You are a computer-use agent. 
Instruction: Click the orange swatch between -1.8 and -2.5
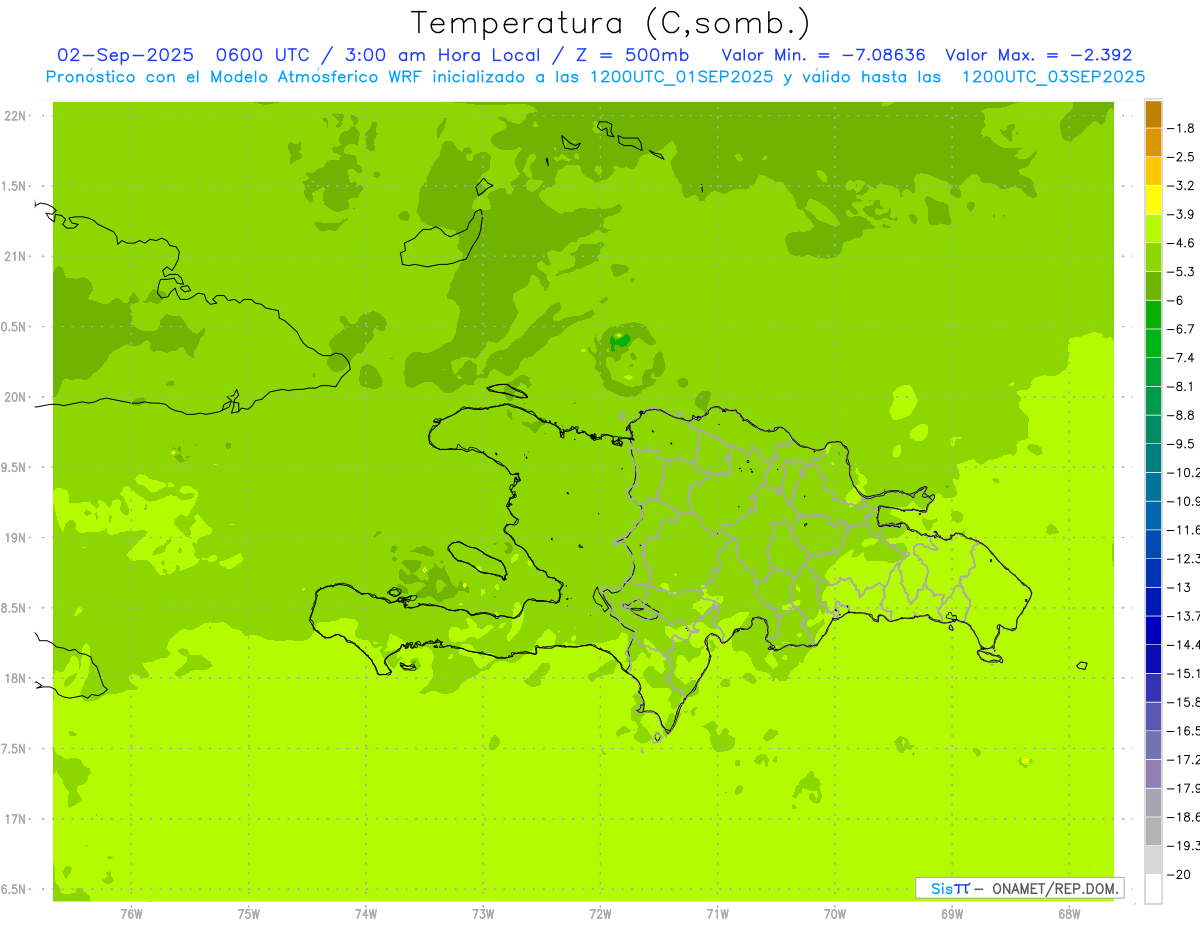[x=1153, y=143]
